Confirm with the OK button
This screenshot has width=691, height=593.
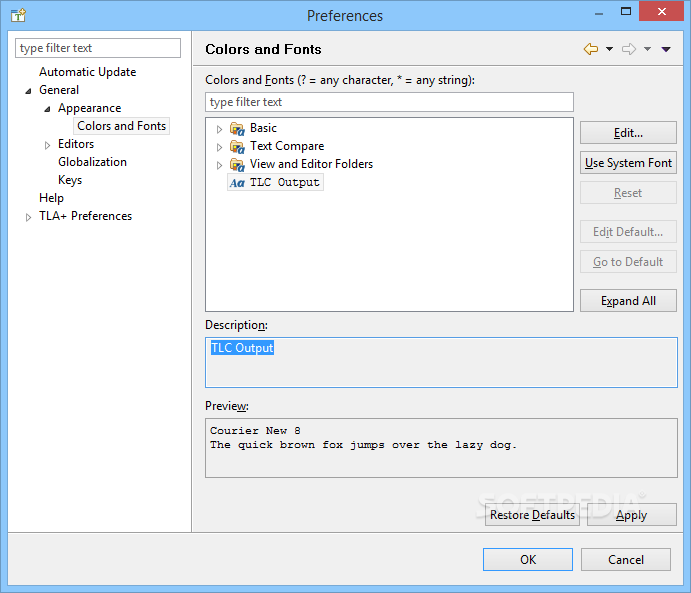pos(528,560)
